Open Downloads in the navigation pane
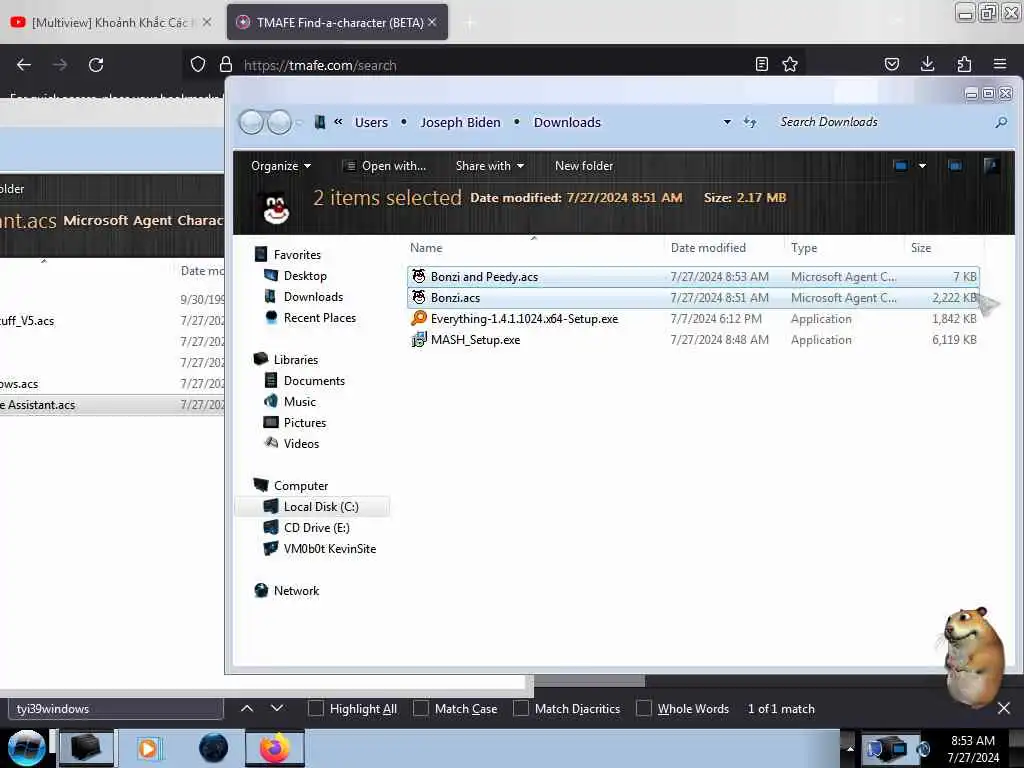Screen dimensions: 1024x768 coord(313,296)
